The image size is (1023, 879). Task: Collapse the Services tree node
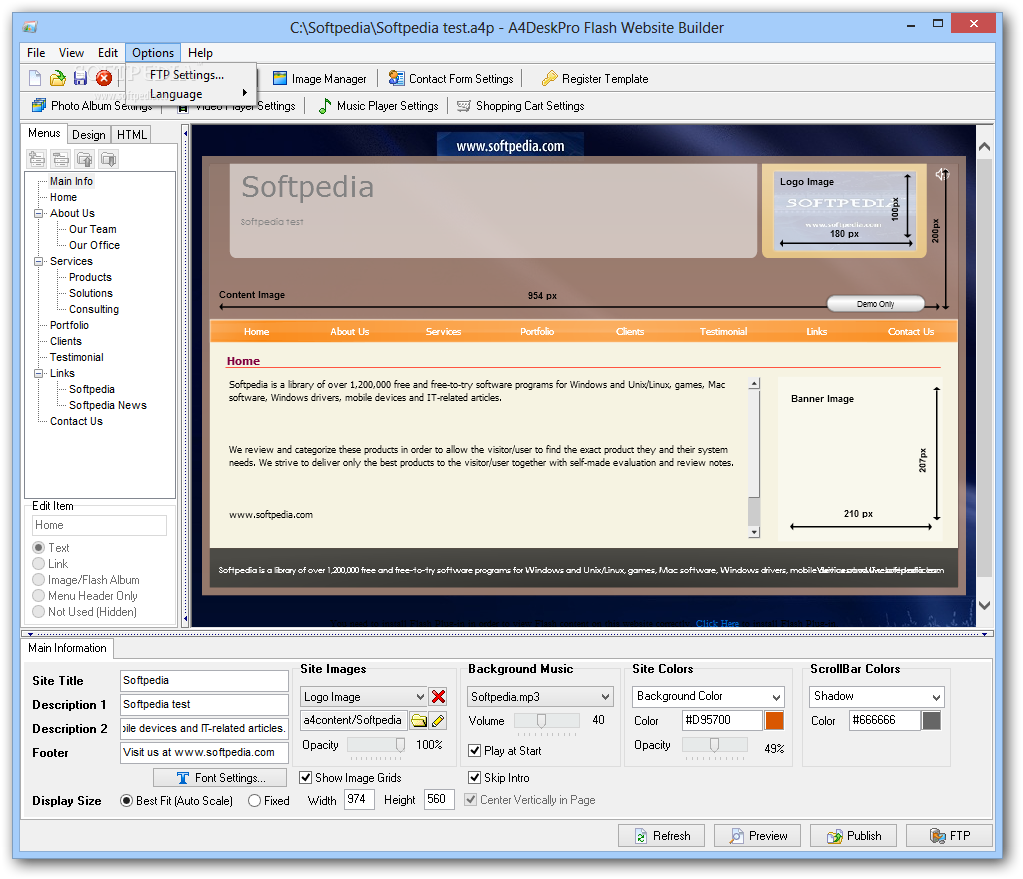38,261
